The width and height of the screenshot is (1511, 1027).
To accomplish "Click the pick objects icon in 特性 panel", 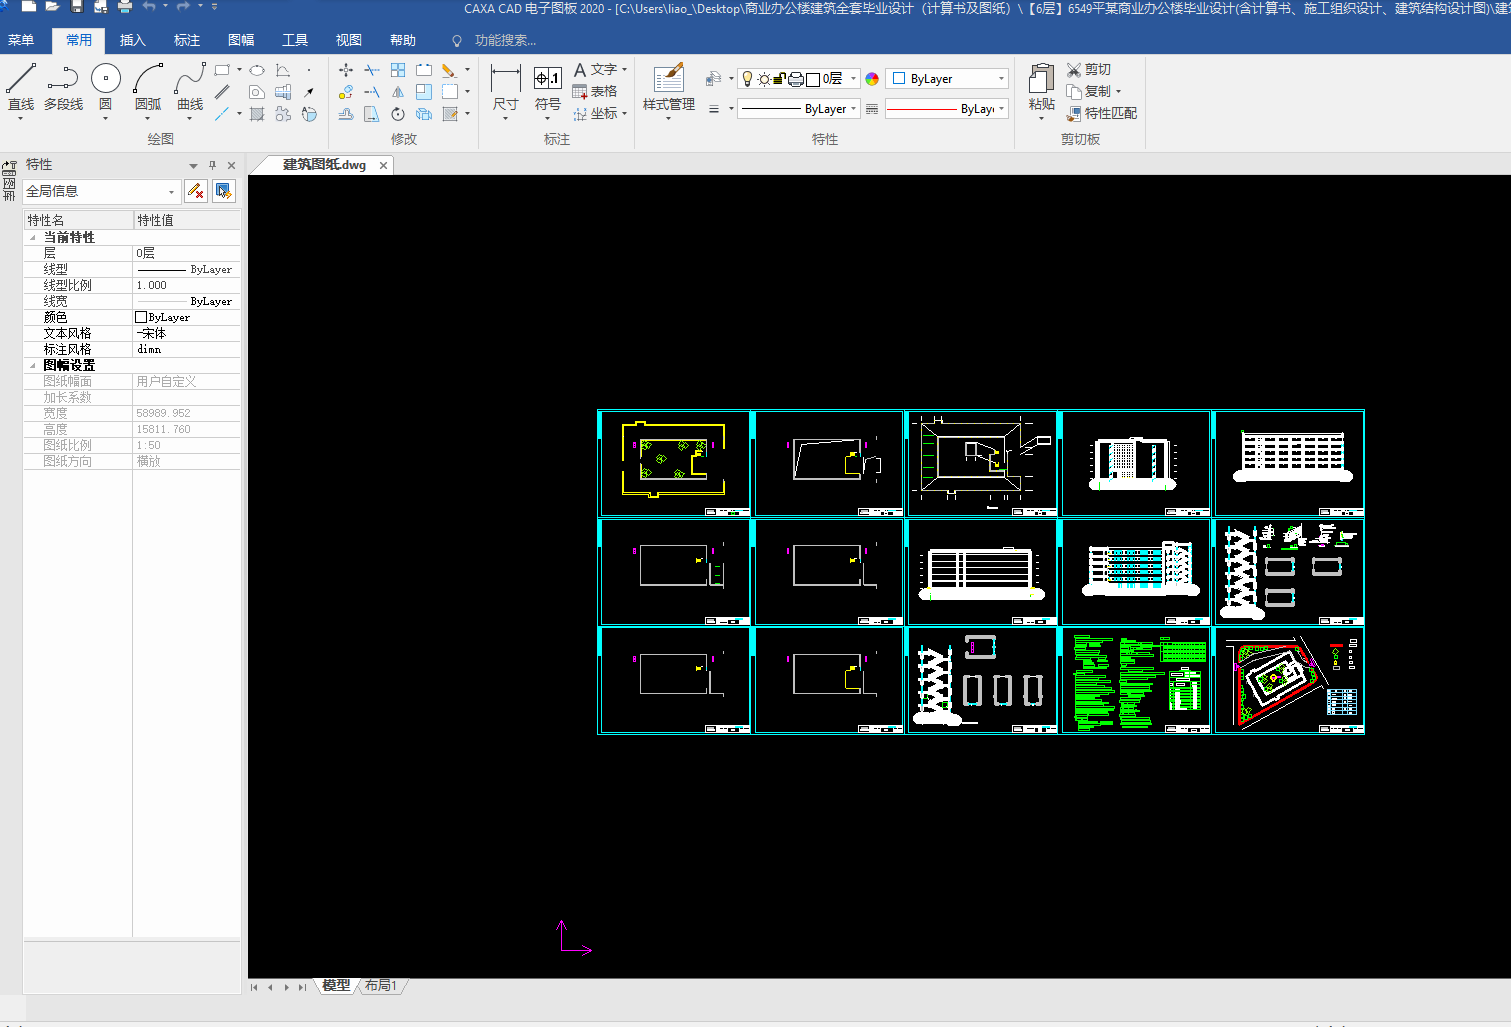I will point(224,191).
